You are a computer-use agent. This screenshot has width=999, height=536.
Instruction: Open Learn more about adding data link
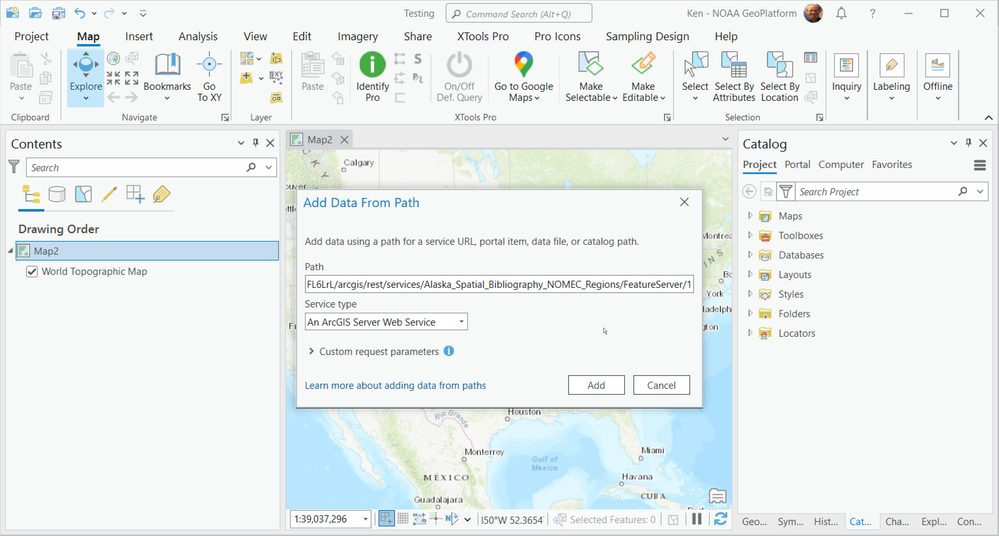[x=395, y=386]
